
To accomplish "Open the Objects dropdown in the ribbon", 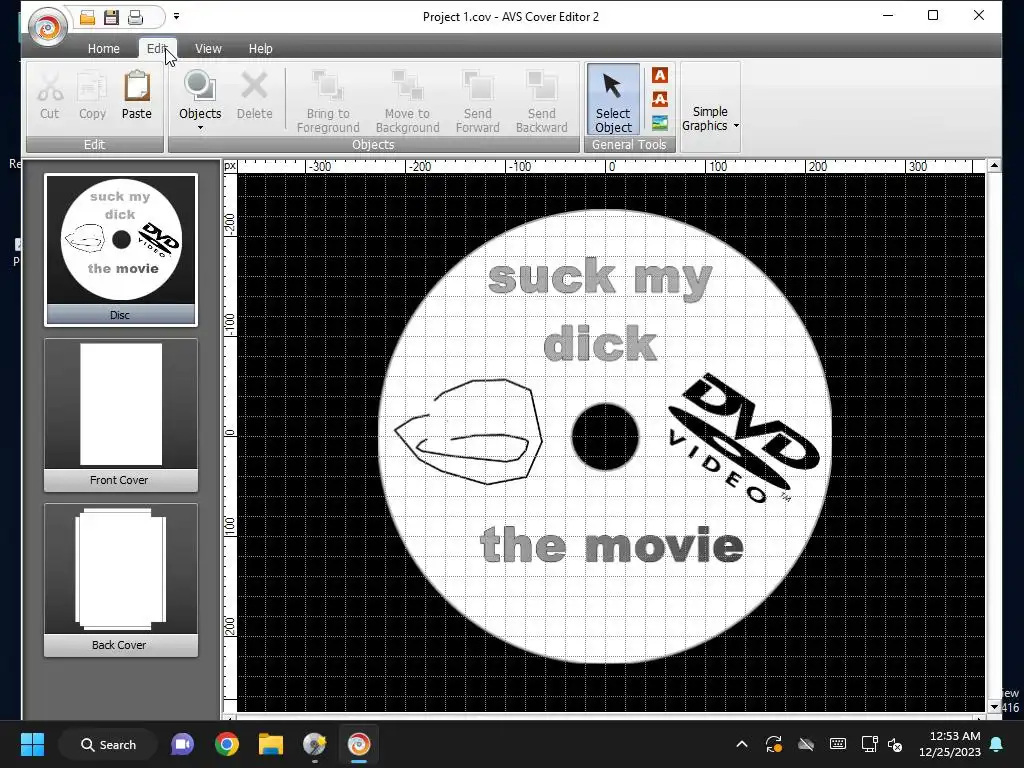I will tap(200, 101).
